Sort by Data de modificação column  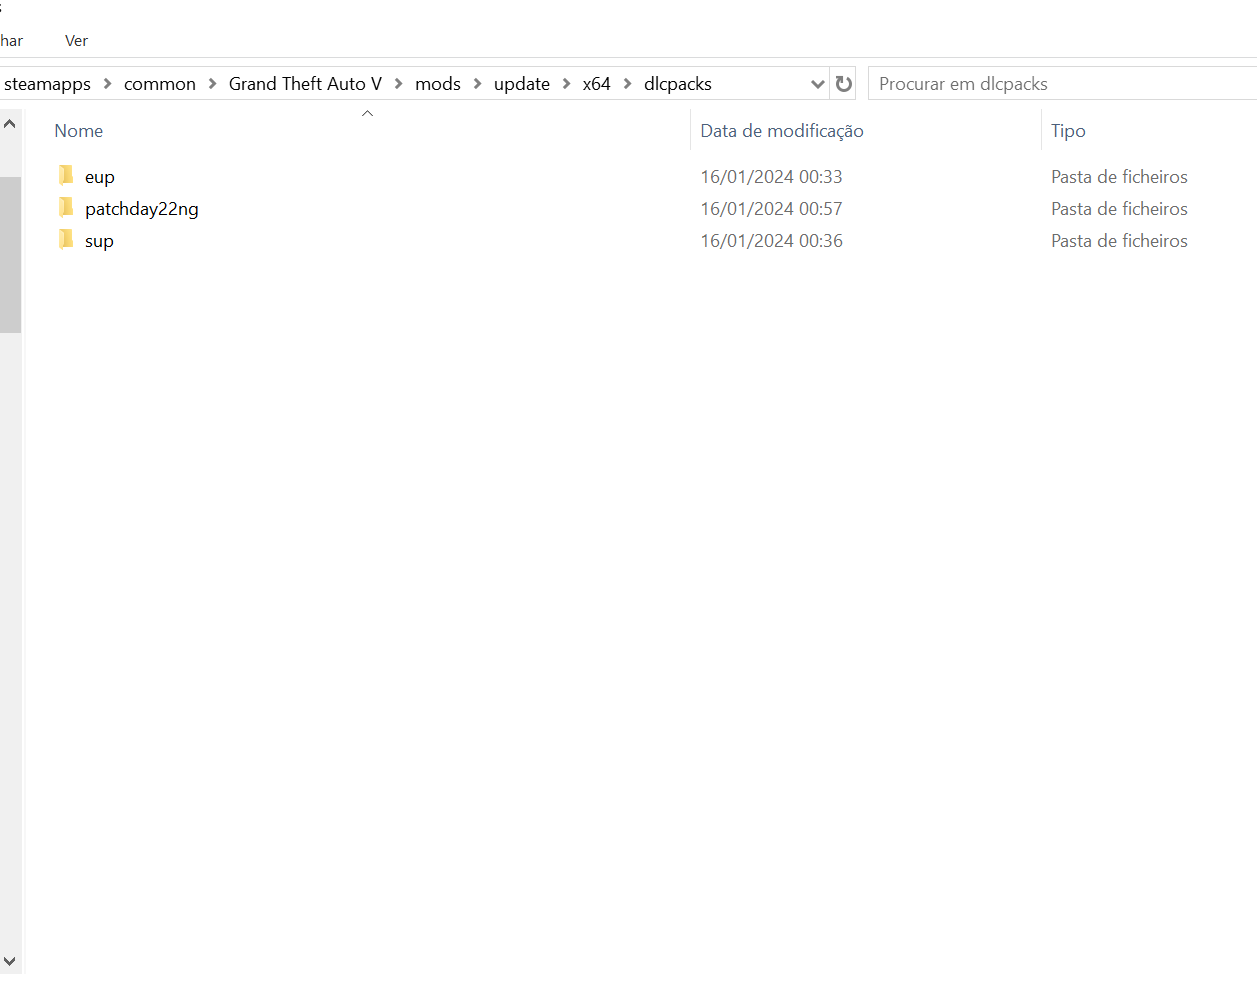point(782,131)
